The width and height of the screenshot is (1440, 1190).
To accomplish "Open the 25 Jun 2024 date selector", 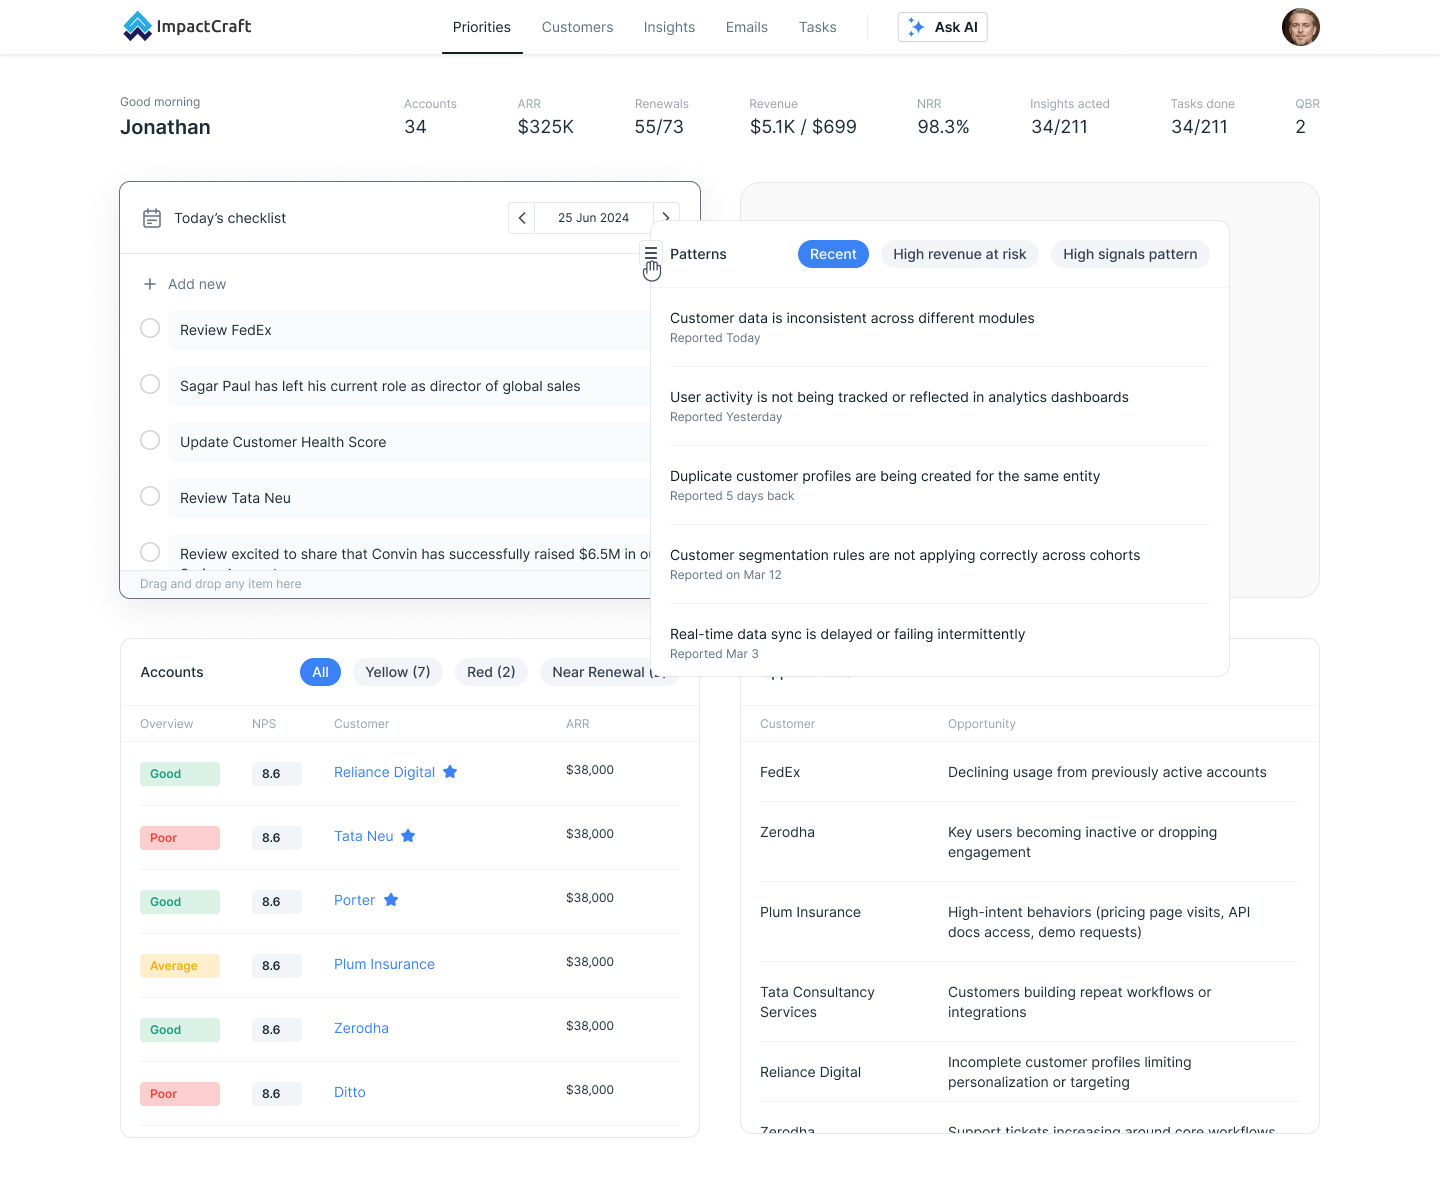I will pyautogui.click(x=594, y=218).
